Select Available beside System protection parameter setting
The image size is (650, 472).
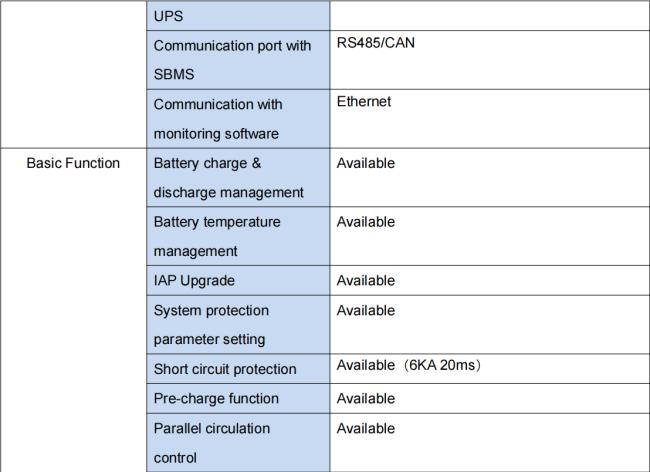point(366,310)
